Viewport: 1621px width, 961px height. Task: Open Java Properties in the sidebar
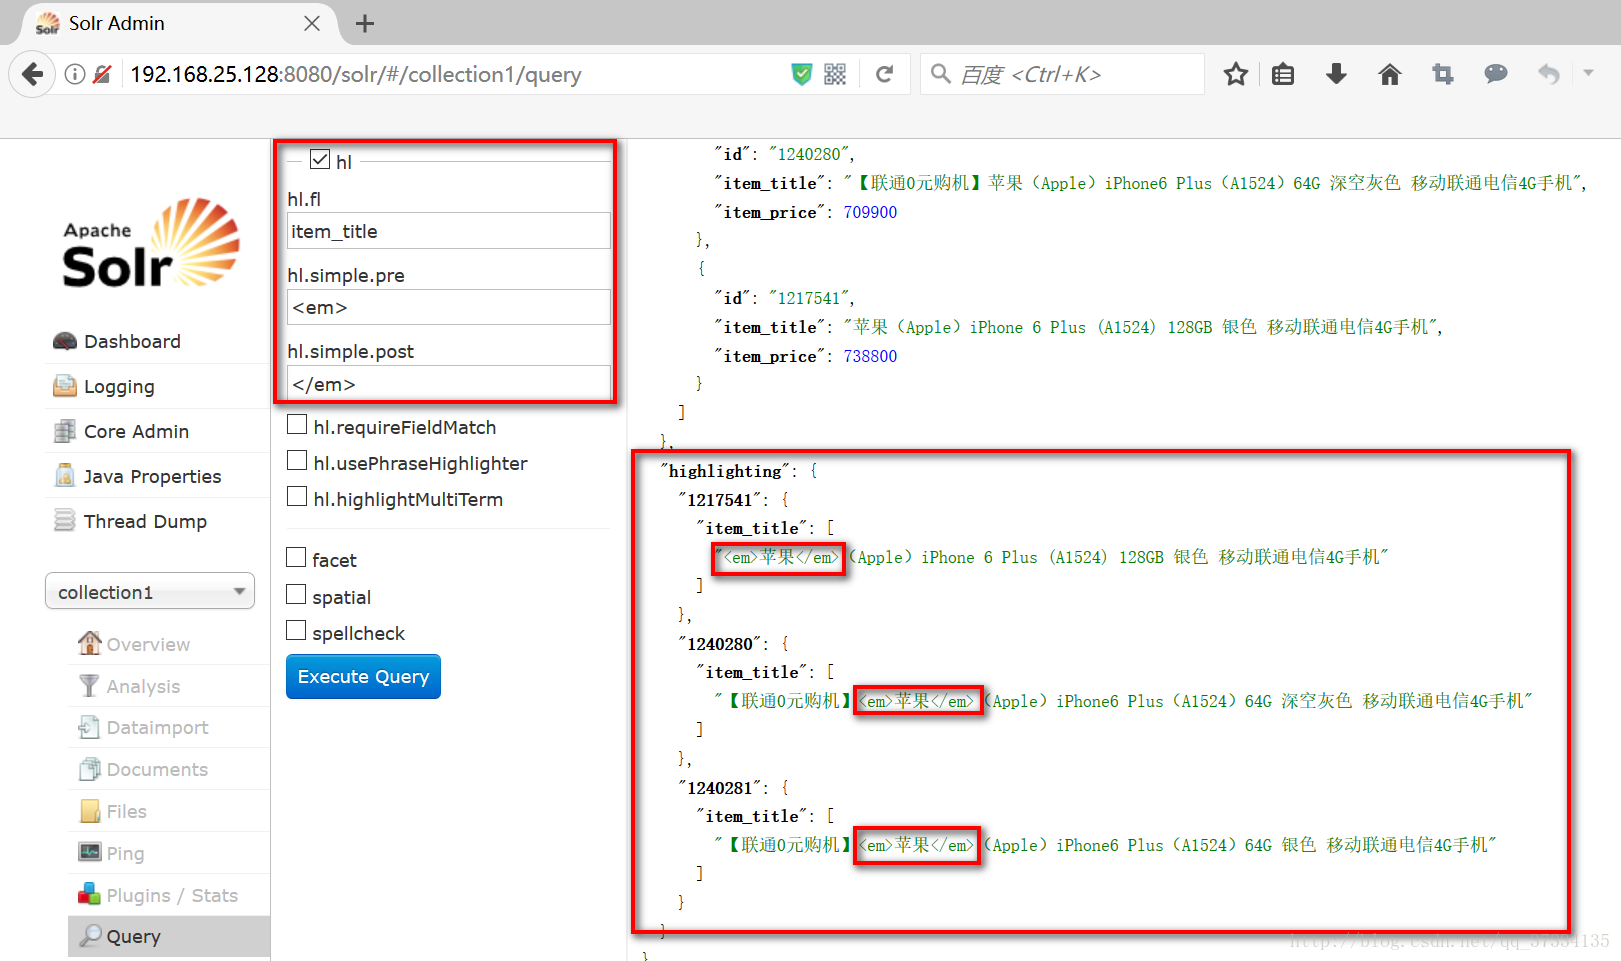pos(152,476)
